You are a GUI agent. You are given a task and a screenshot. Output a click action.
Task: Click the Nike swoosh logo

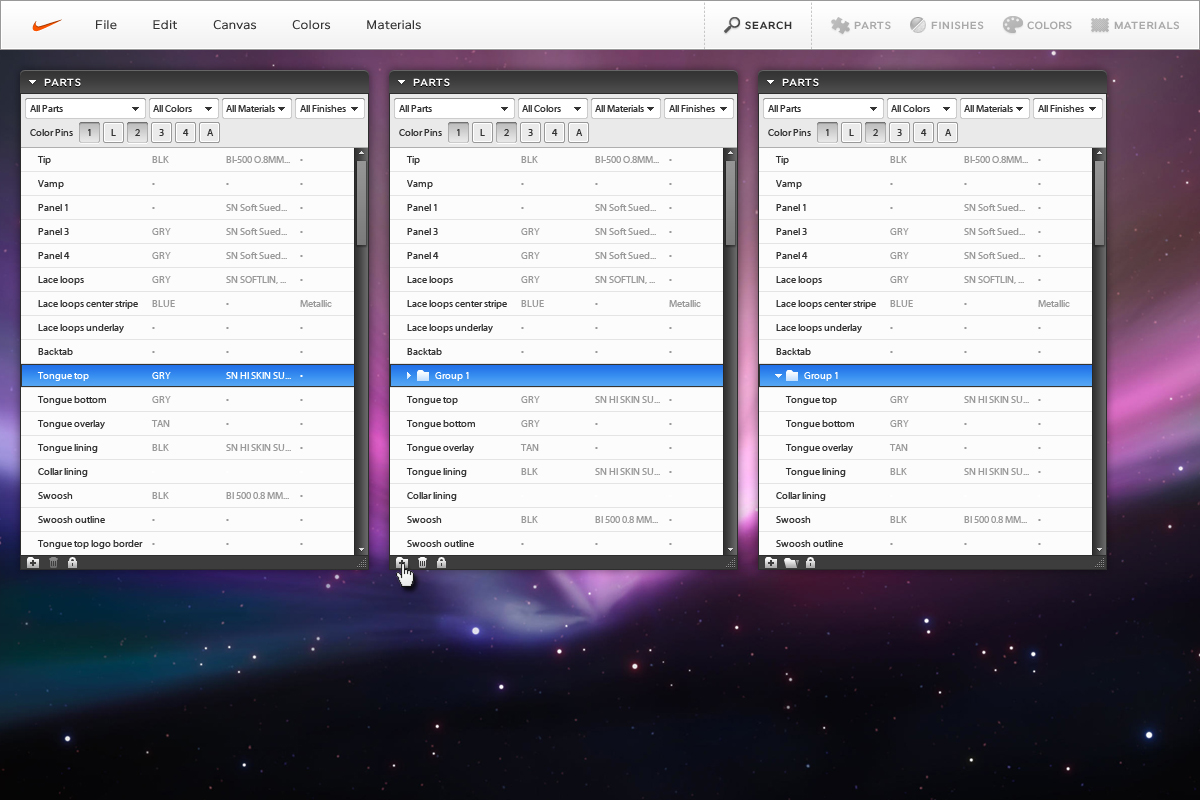point(47,25)
